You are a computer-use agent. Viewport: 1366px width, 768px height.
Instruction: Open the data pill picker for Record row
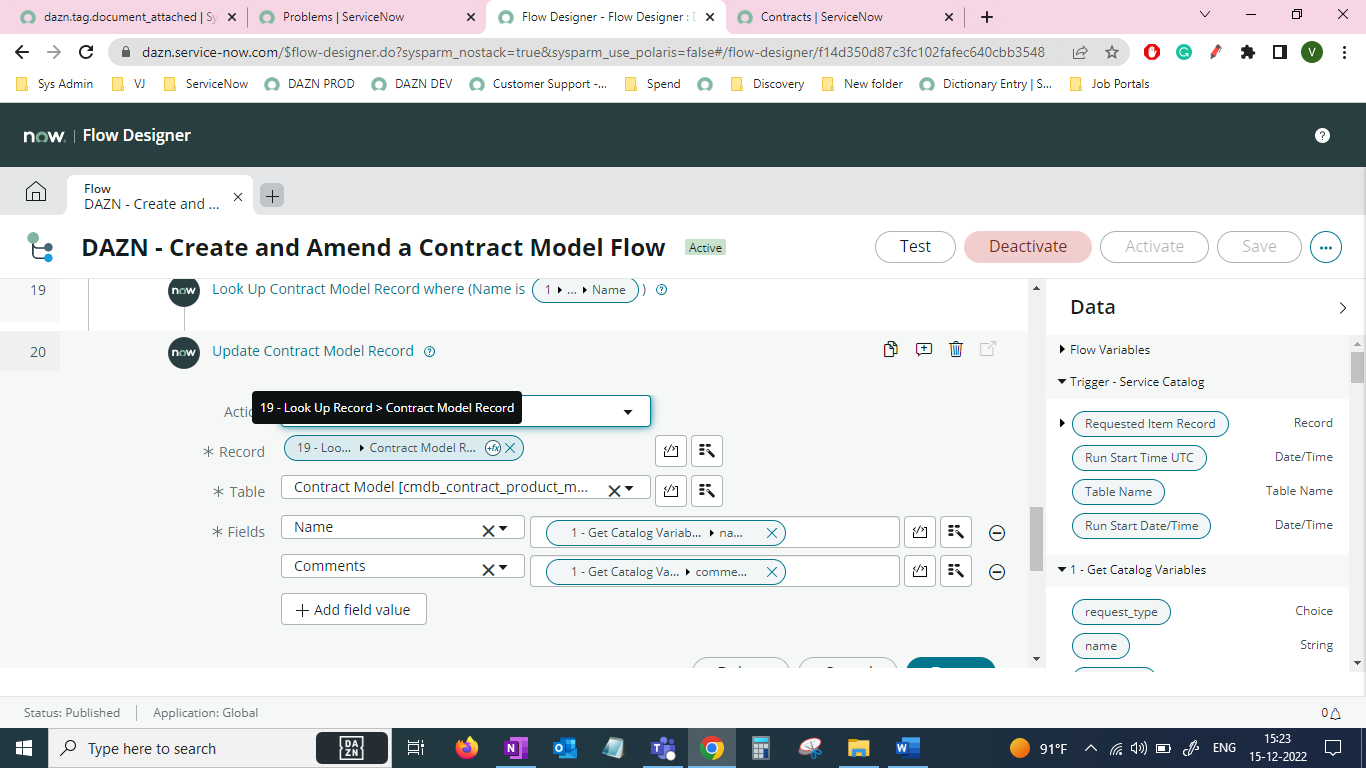707,451
